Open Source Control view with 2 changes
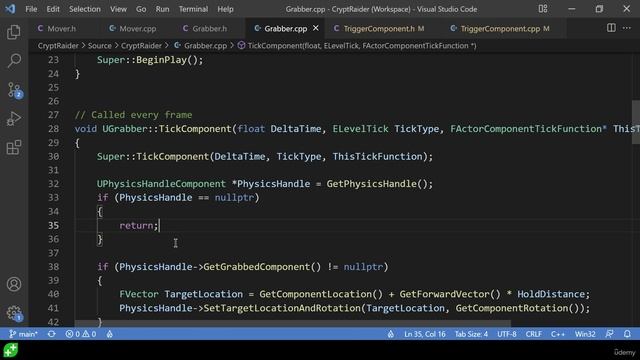Viewport: 640px width, 360px height. click(14, 90)
